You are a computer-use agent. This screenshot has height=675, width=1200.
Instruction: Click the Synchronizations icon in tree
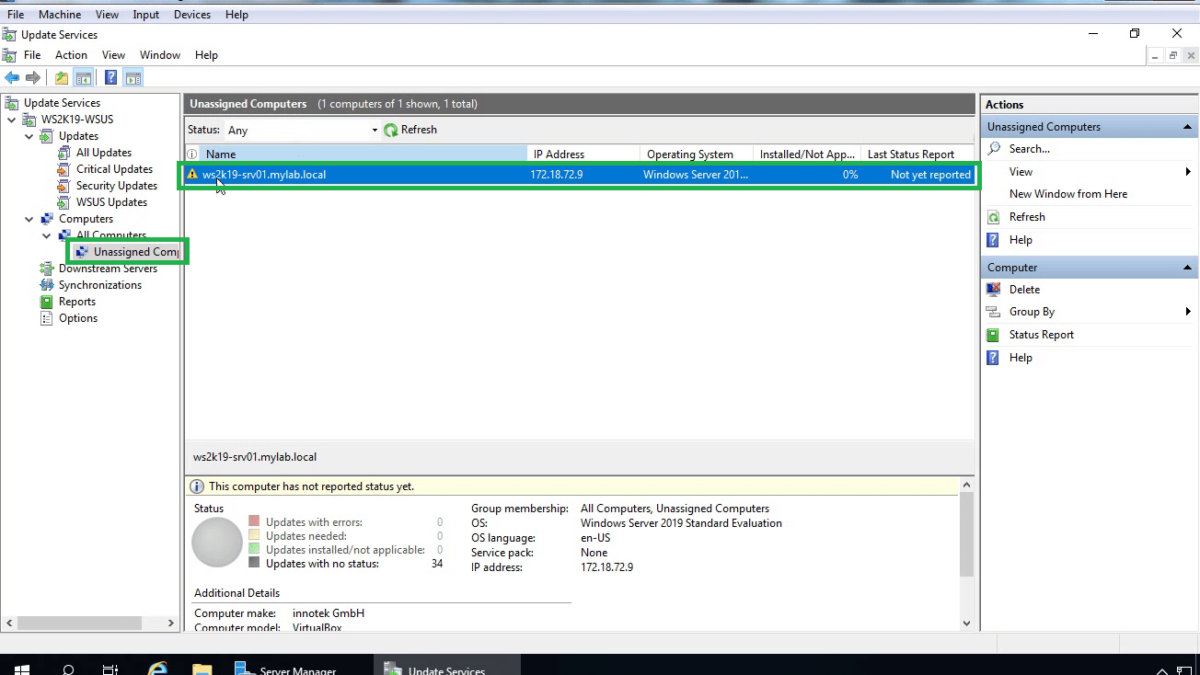[x=47, y=285]
